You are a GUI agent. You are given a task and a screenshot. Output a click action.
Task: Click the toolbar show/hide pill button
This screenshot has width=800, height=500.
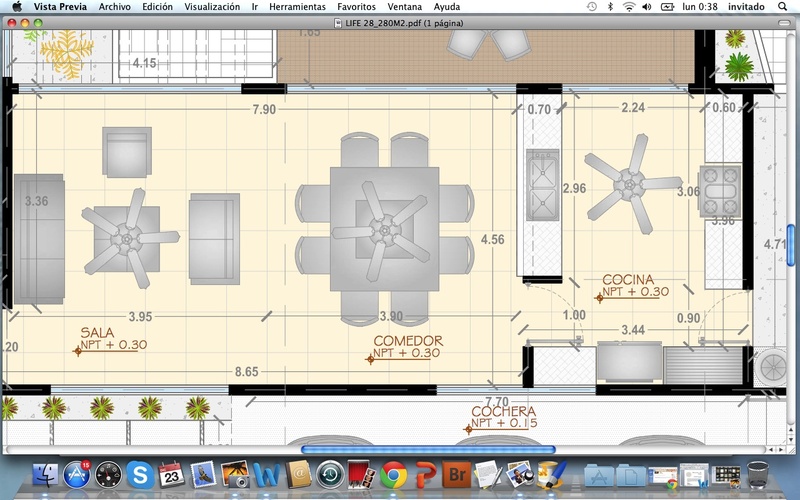point(783,22)
